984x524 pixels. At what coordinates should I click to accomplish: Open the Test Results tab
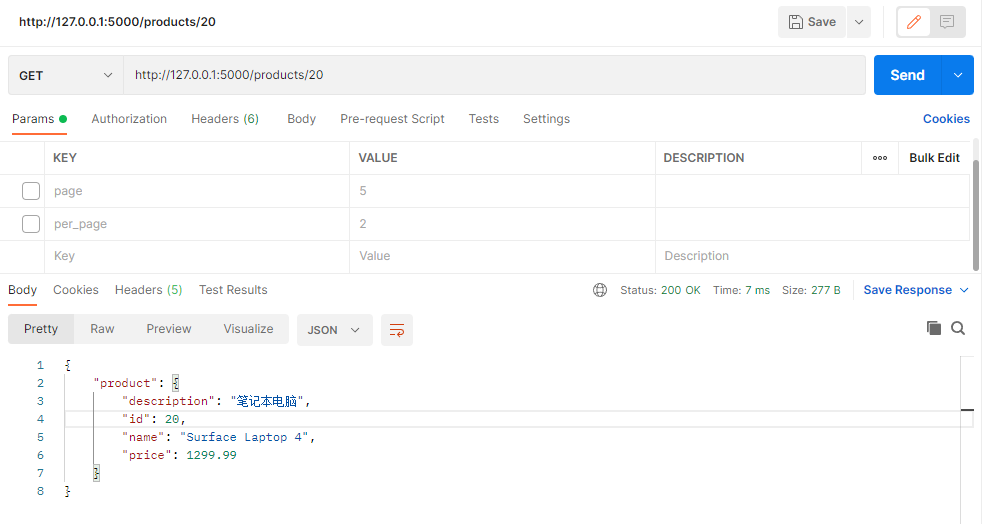(233, 290)
